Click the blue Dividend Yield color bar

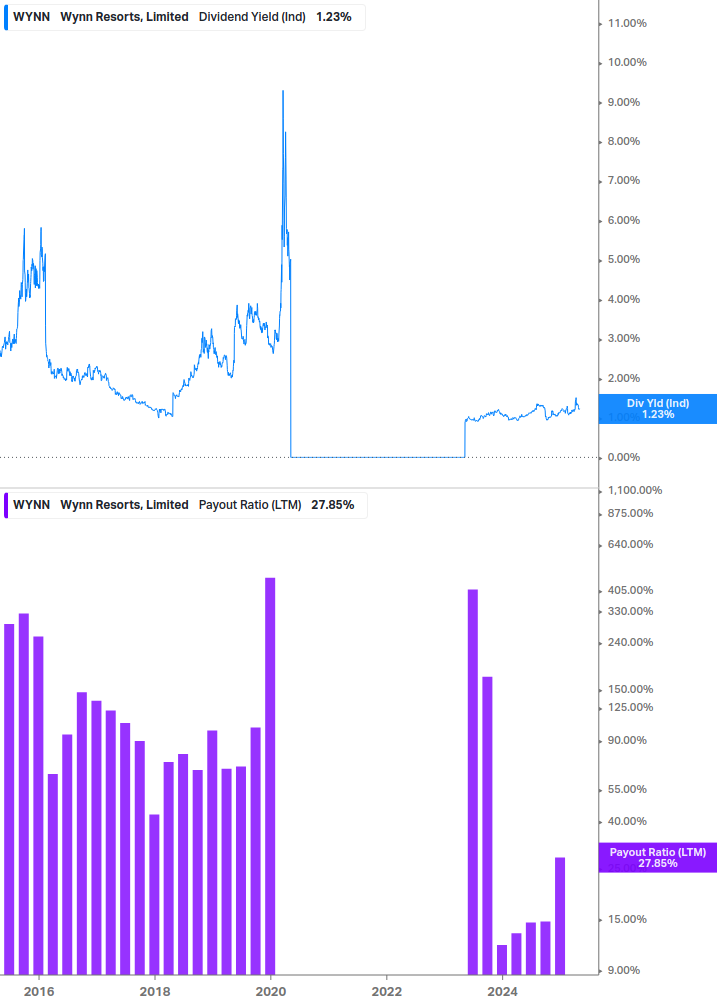point(6,17)
